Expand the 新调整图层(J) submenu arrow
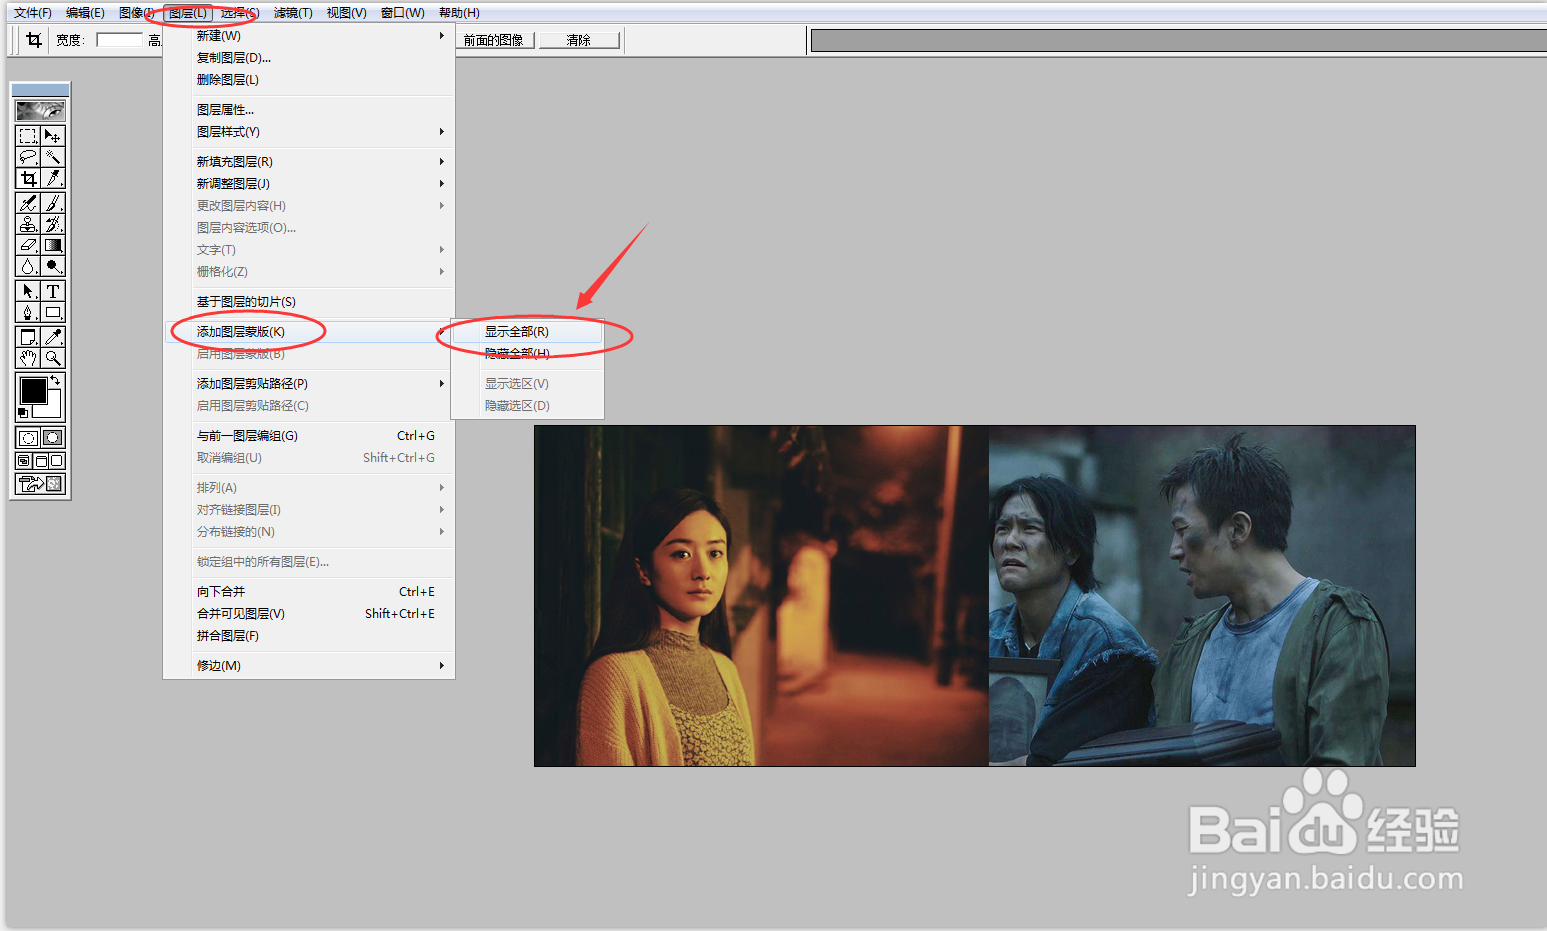This screenshot has height=931, width=1547. 441,184
